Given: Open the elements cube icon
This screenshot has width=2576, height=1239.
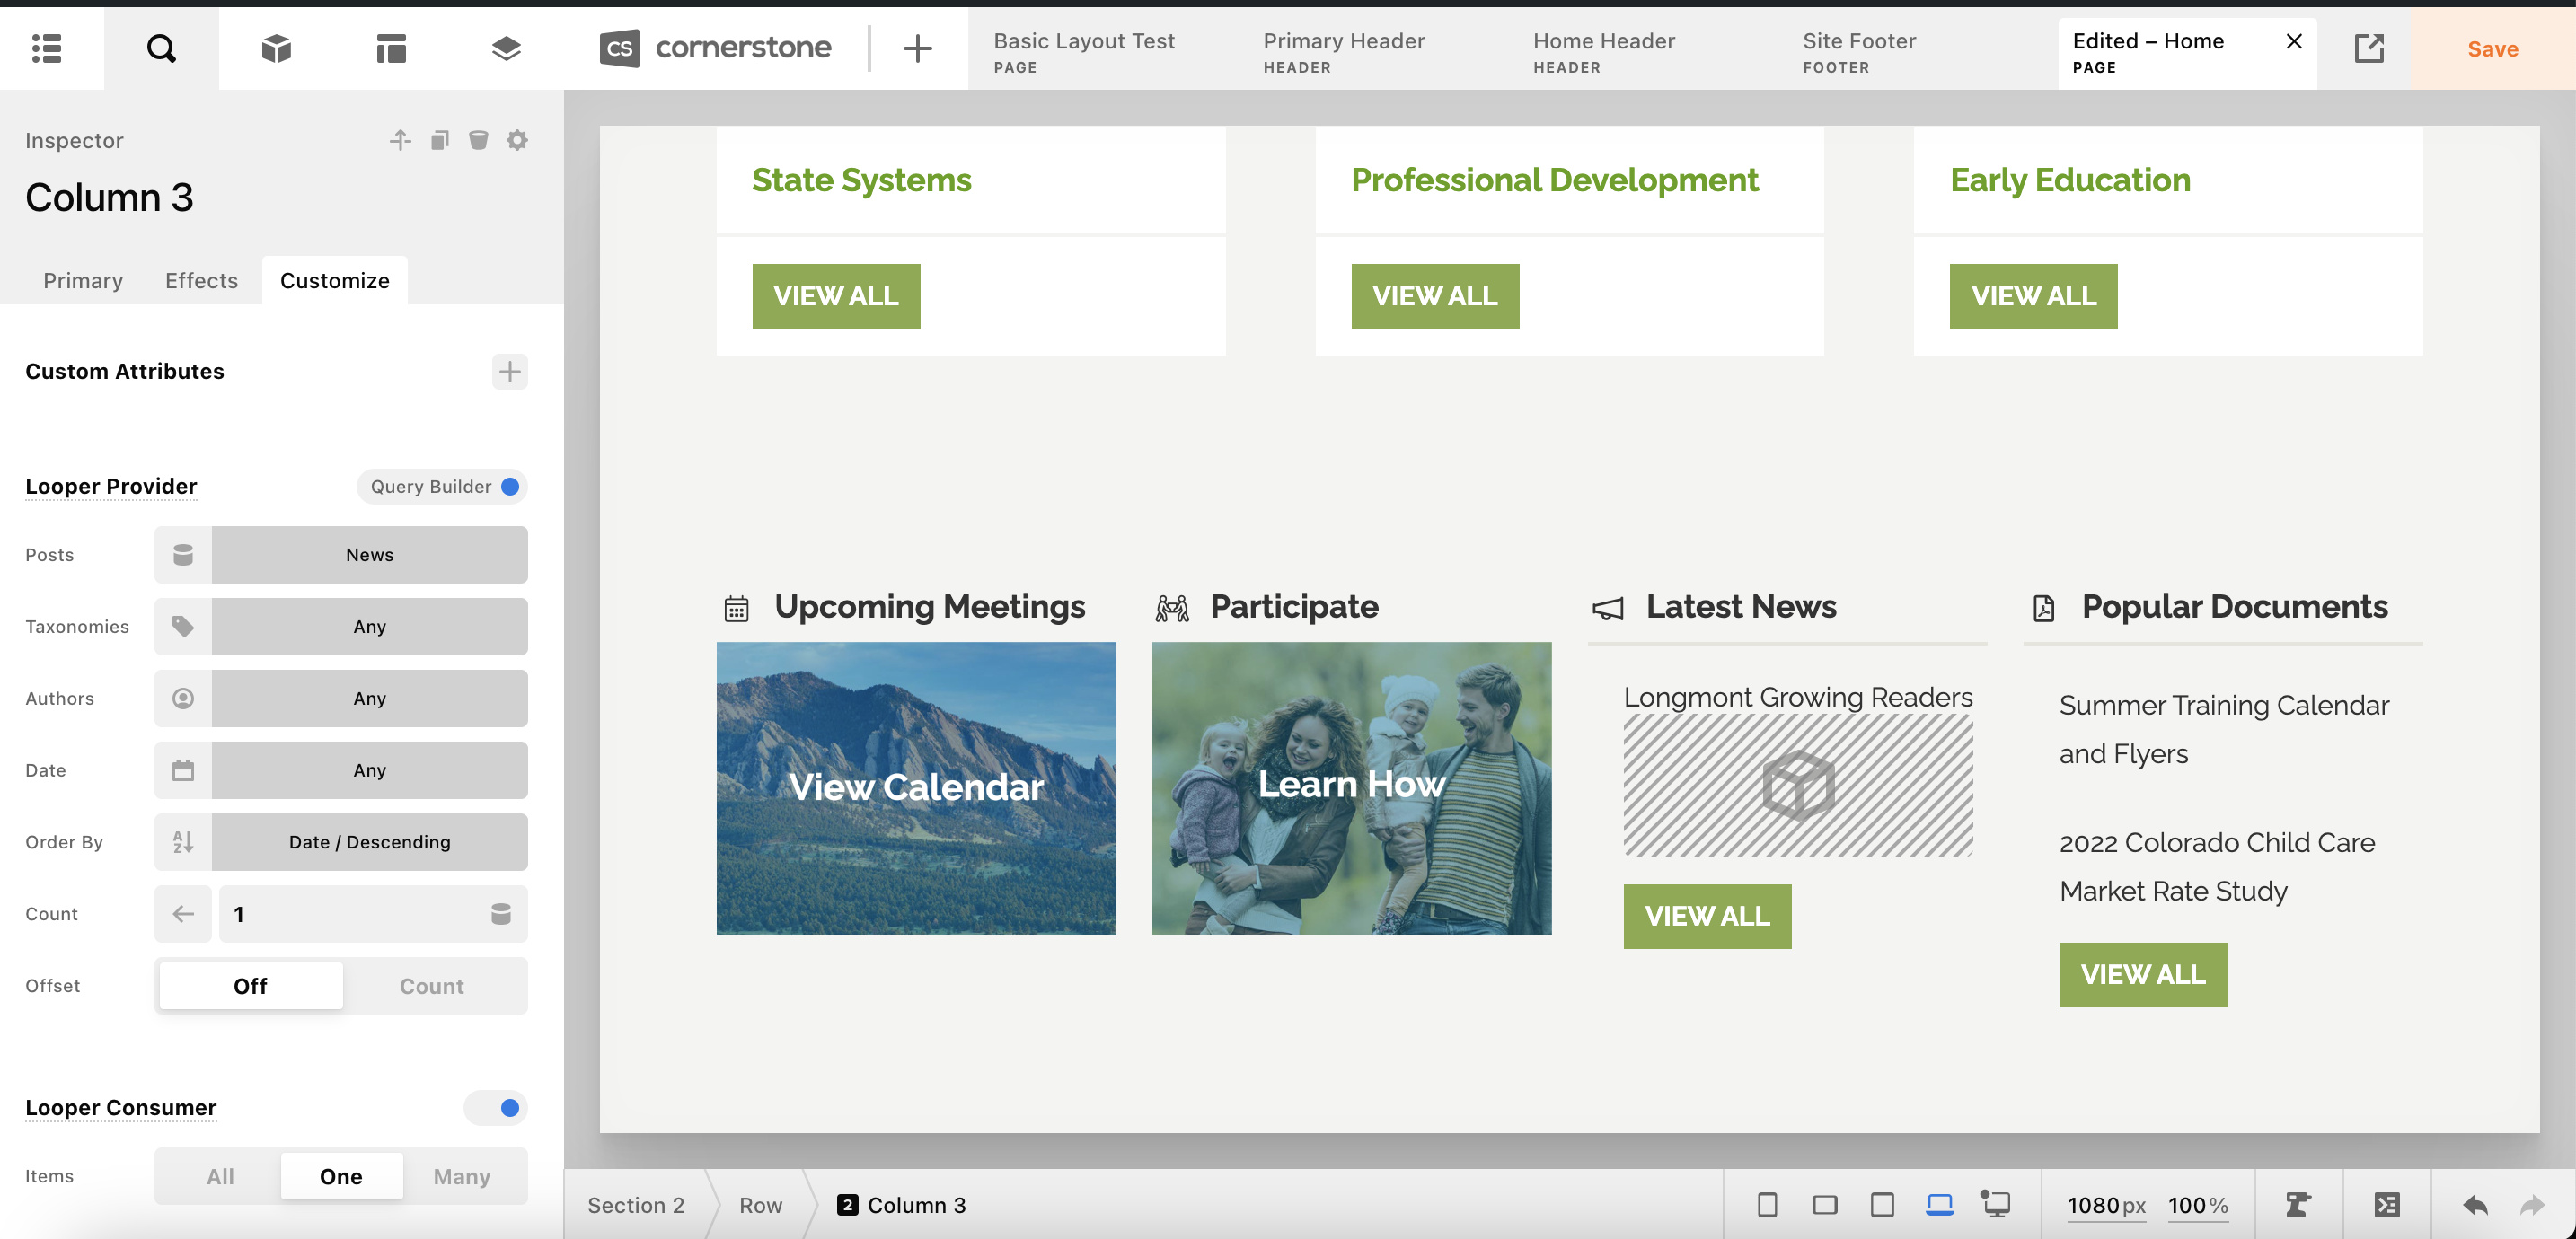Looking at the screenshot, I should coord(276,48).
